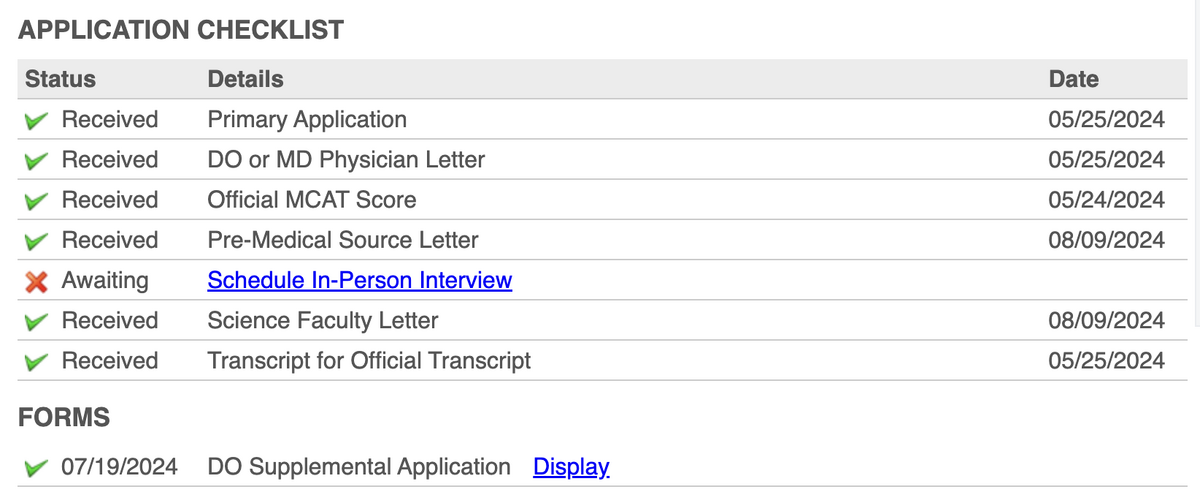Click the green checkmark next to Official MCAT Score
Image resolution: width=1200 pixels, height=503 pixels.
(x=37, y=200)
